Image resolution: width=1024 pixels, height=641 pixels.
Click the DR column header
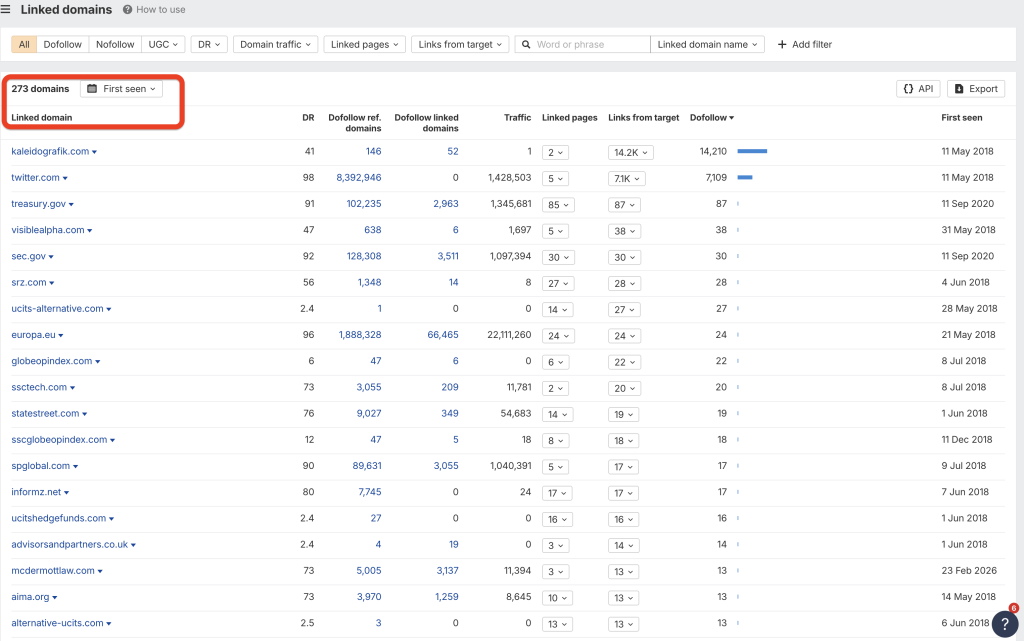pyautogui.click(x=308, y=117)
